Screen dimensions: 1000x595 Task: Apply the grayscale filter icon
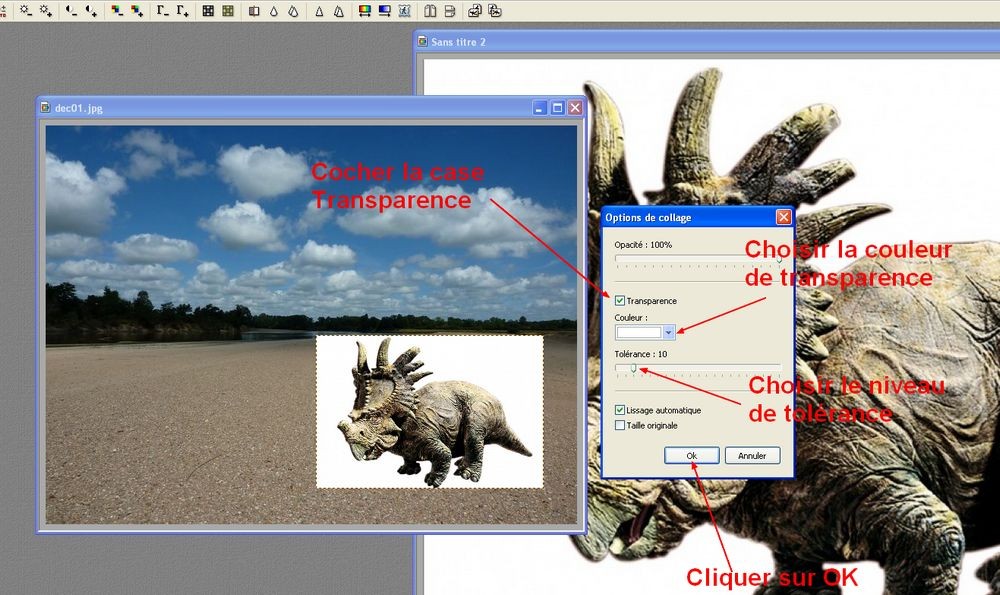(x=208, y=11)
